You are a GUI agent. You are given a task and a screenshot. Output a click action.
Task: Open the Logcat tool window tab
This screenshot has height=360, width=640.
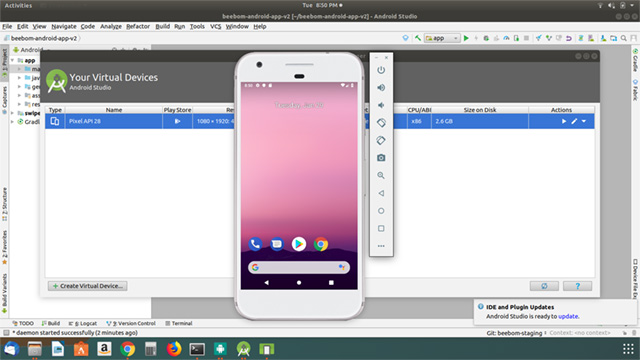coord(83,323)
